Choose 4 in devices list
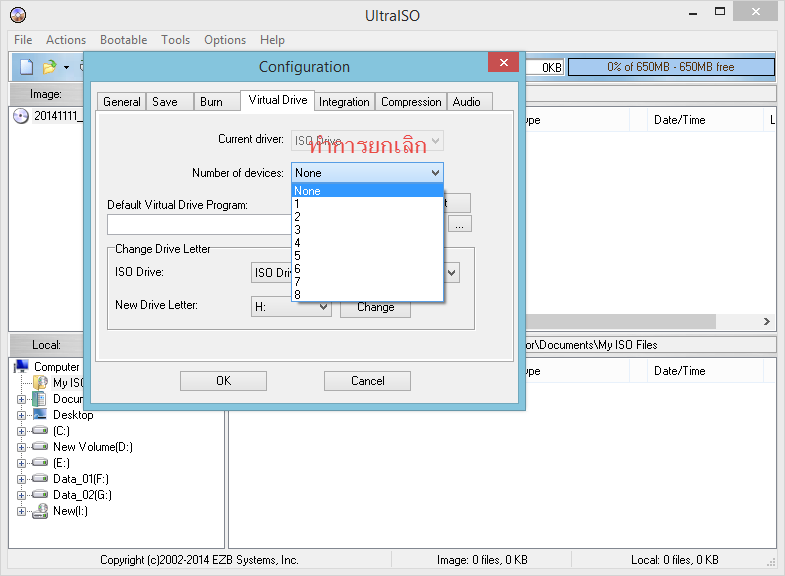The height and width of the screenshot is (576, 785). (x=367, y=243)
